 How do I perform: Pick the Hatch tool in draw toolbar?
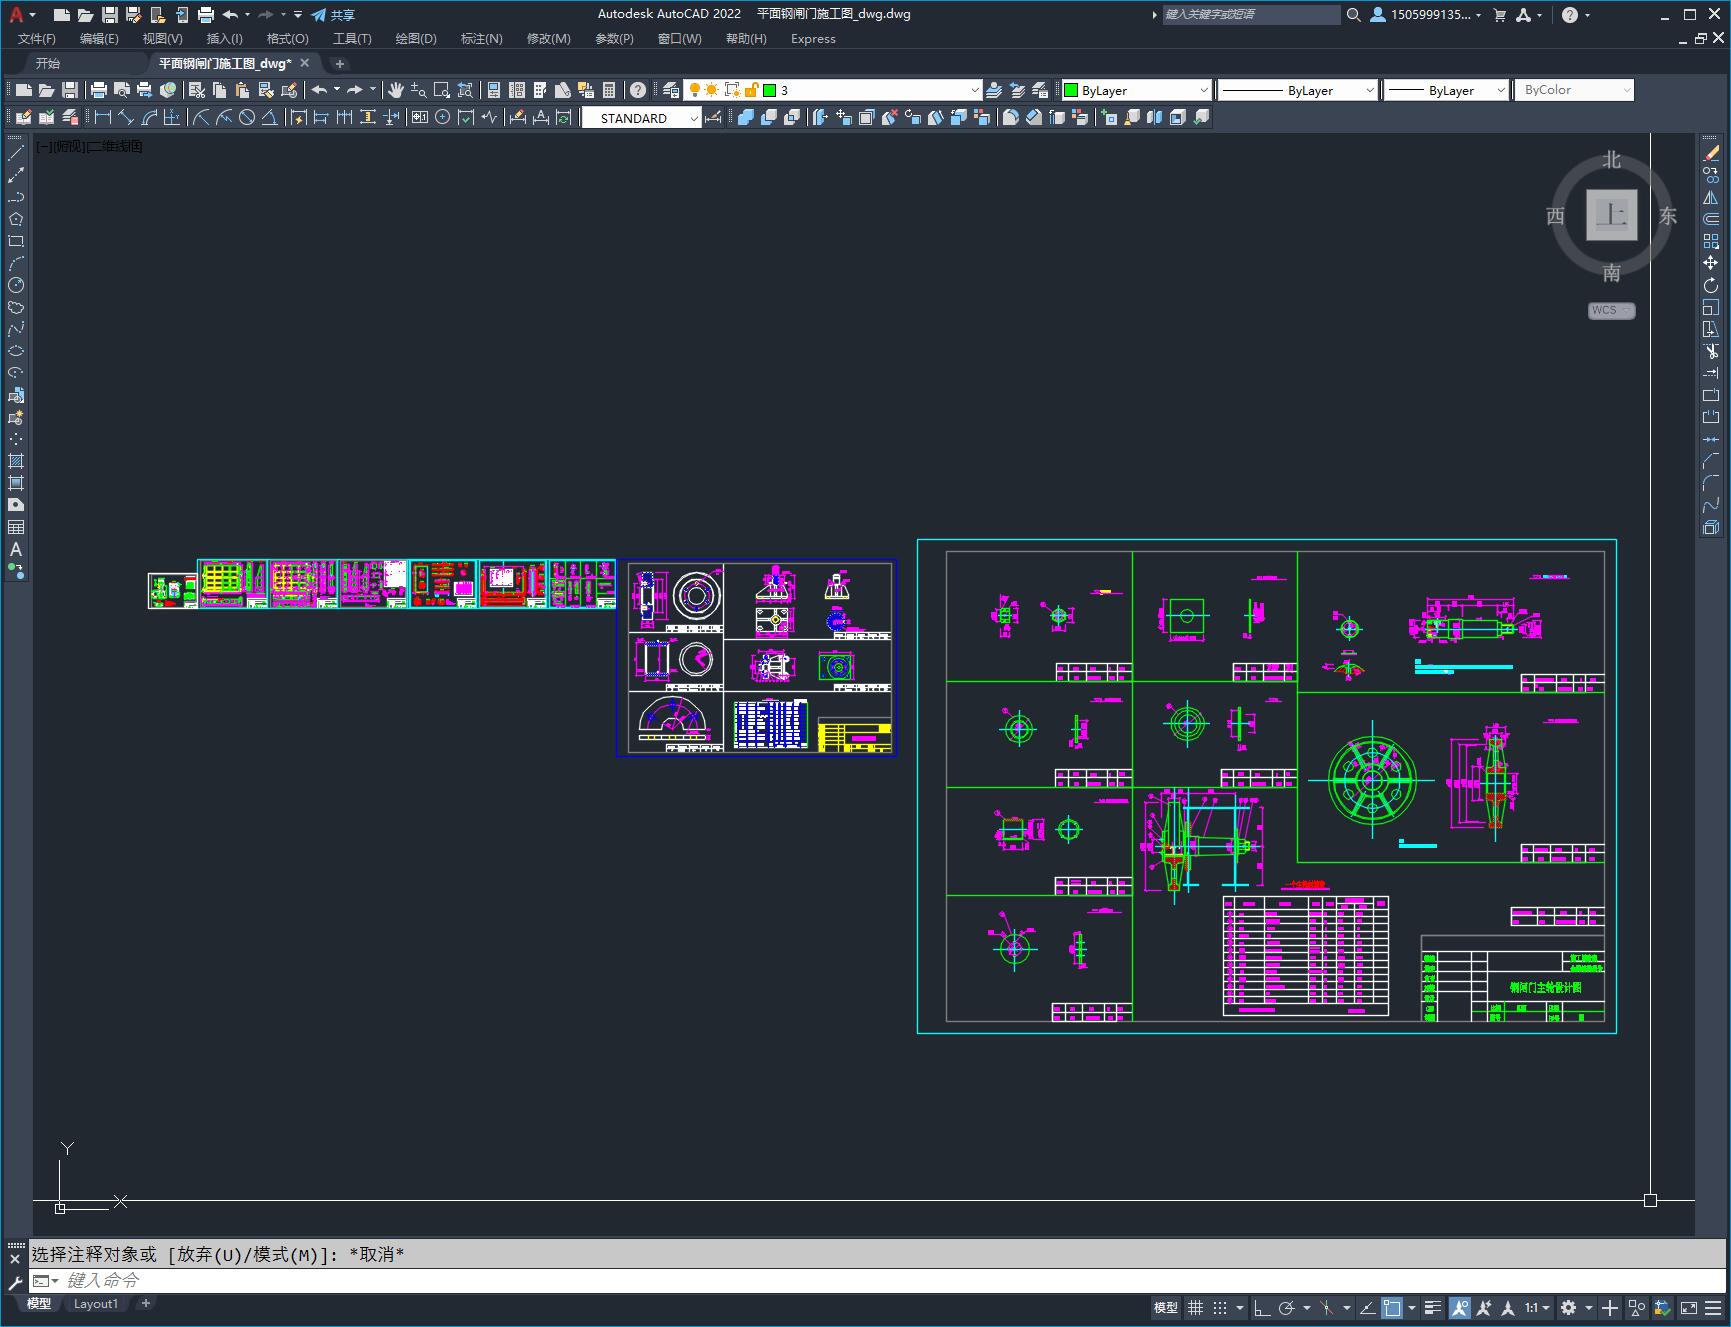tap(16, 461)
